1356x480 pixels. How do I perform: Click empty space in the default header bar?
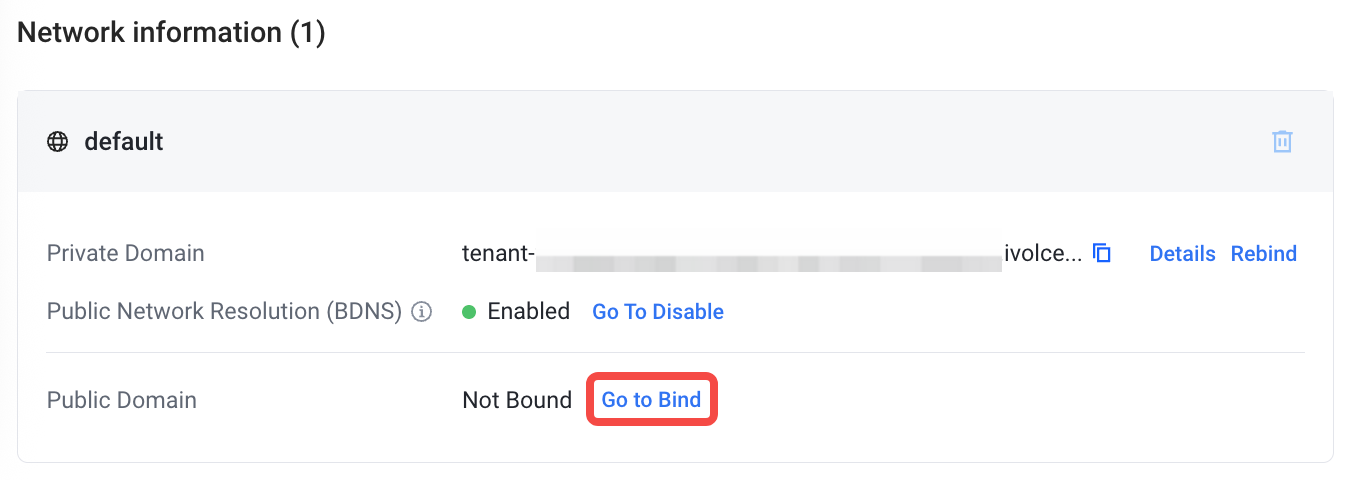pyautogui.click(x=700, y=142)
